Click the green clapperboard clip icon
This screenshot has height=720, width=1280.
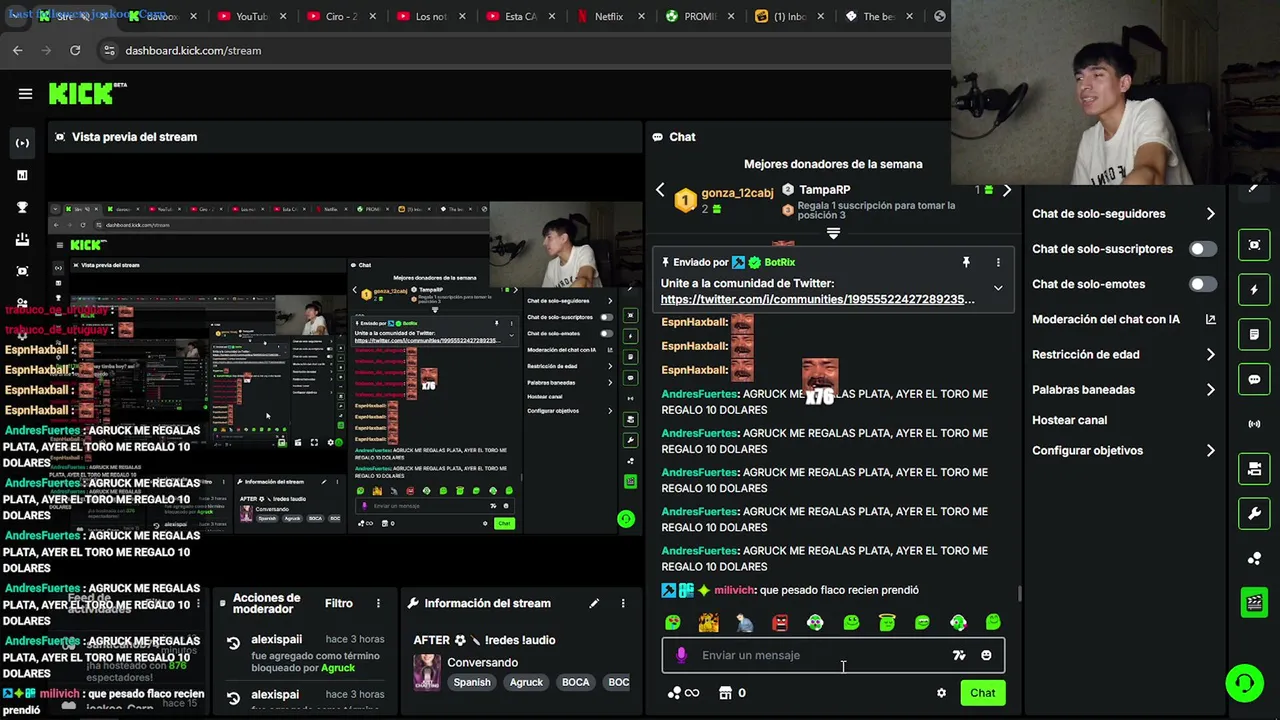click(x=1254, y=601)
